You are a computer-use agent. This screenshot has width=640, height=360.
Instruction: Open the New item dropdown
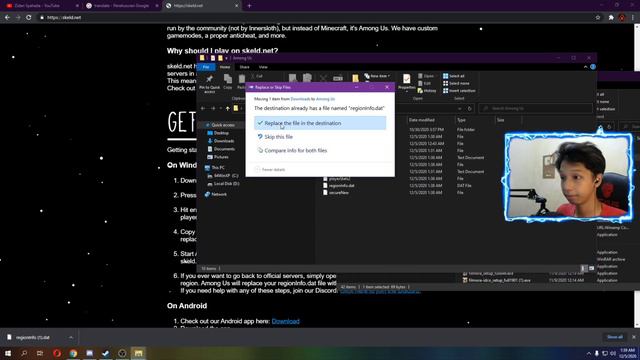click(x=378, y=76)
